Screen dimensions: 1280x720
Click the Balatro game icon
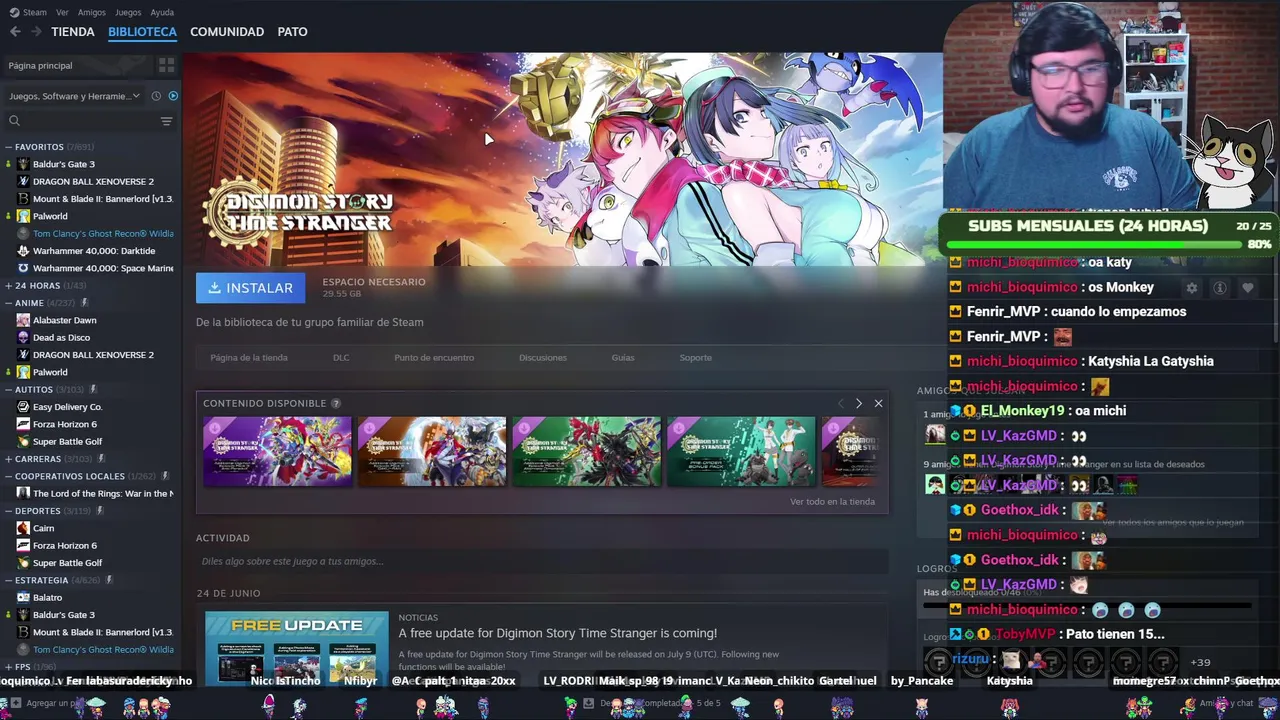pos(23,597)
